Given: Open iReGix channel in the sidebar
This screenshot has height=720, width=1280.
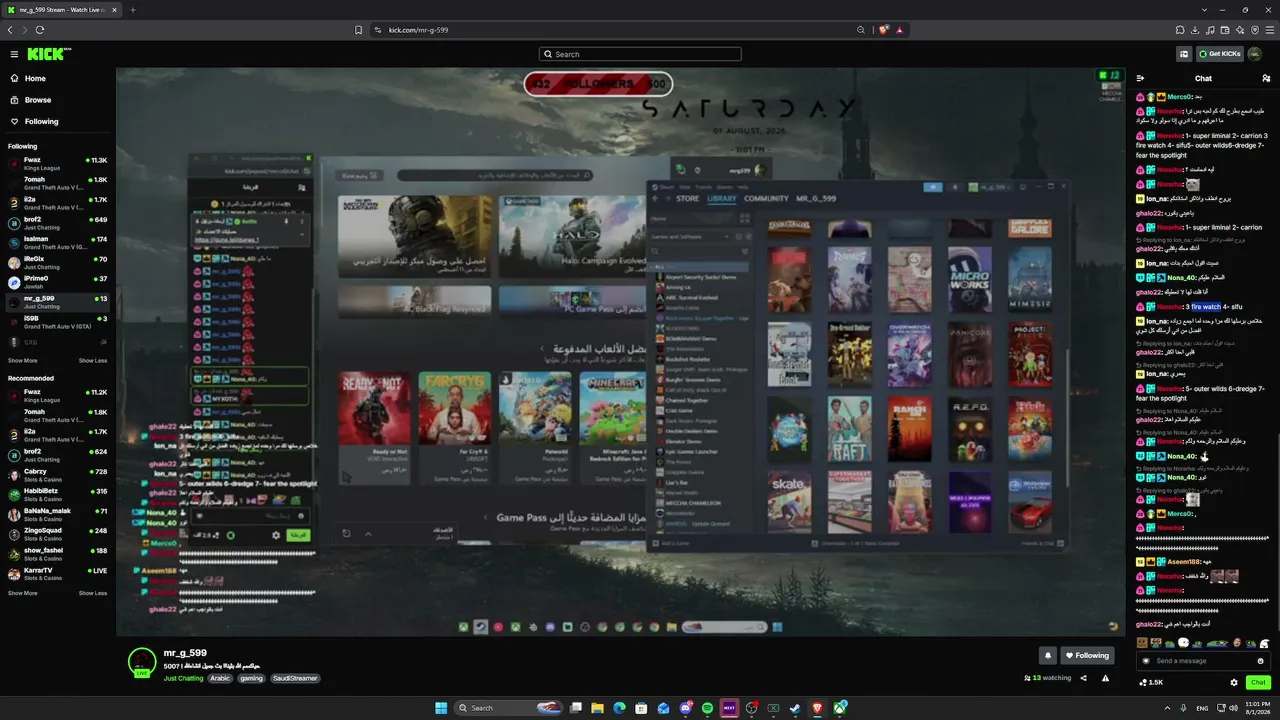Looking at the screenshot, I should click(58, 263).
